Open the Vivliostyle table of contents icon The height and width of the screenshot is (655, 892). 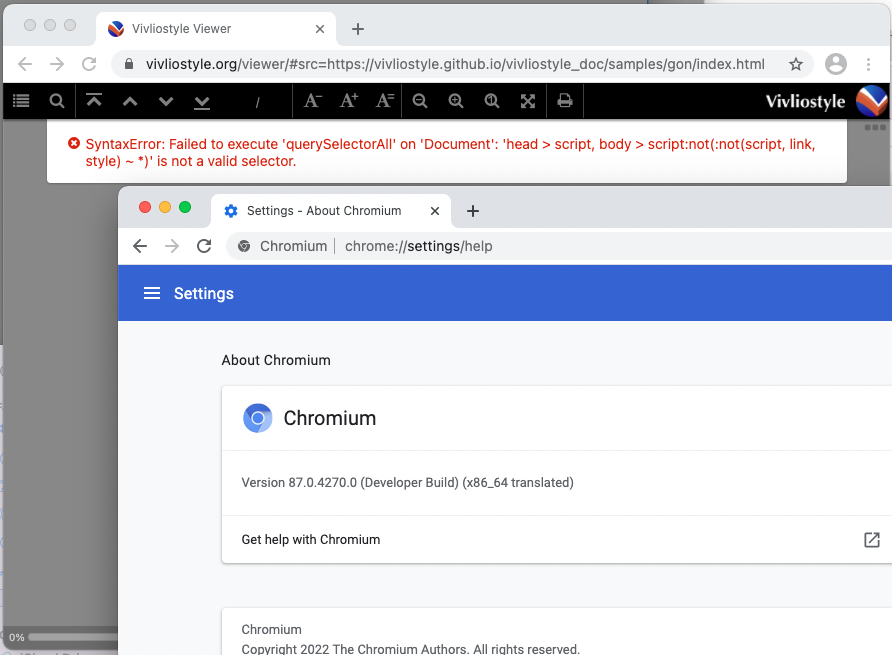click(21, 101)
